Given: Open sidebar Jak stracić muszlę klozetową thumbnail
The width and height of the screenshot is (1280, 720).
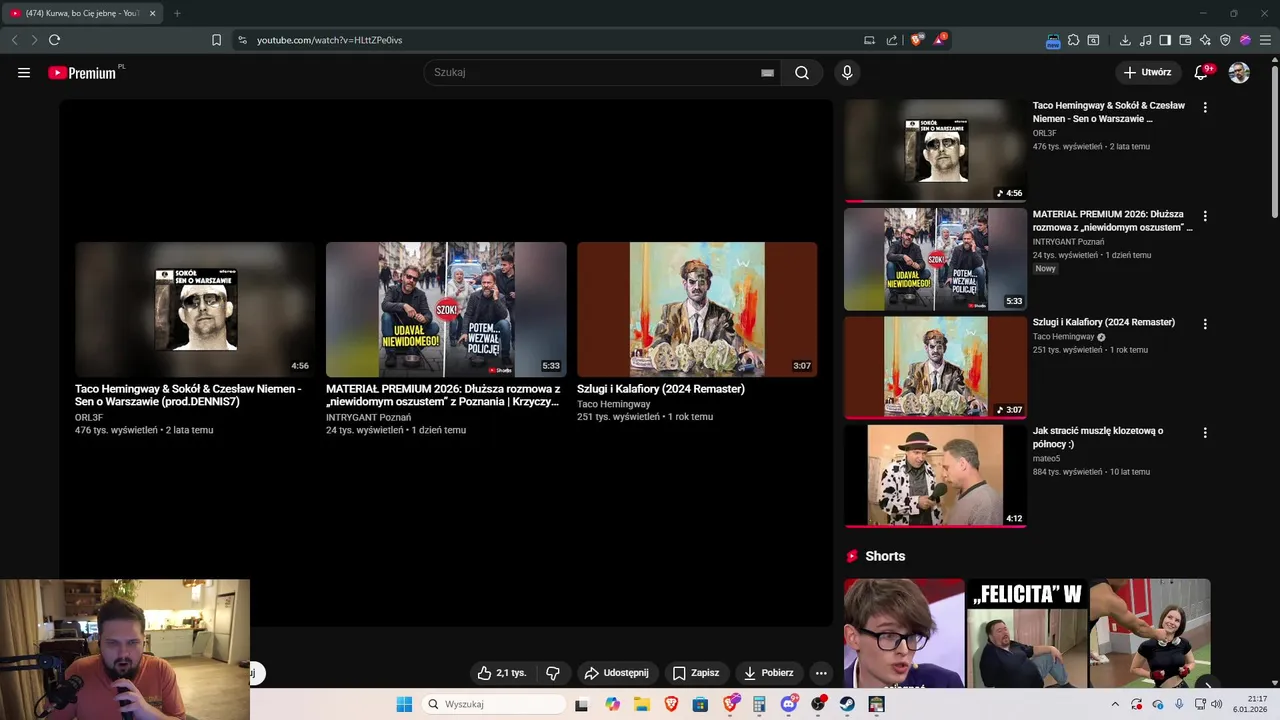Looking at the screenshot, I should pyautogui.click(x=935, y=476).
